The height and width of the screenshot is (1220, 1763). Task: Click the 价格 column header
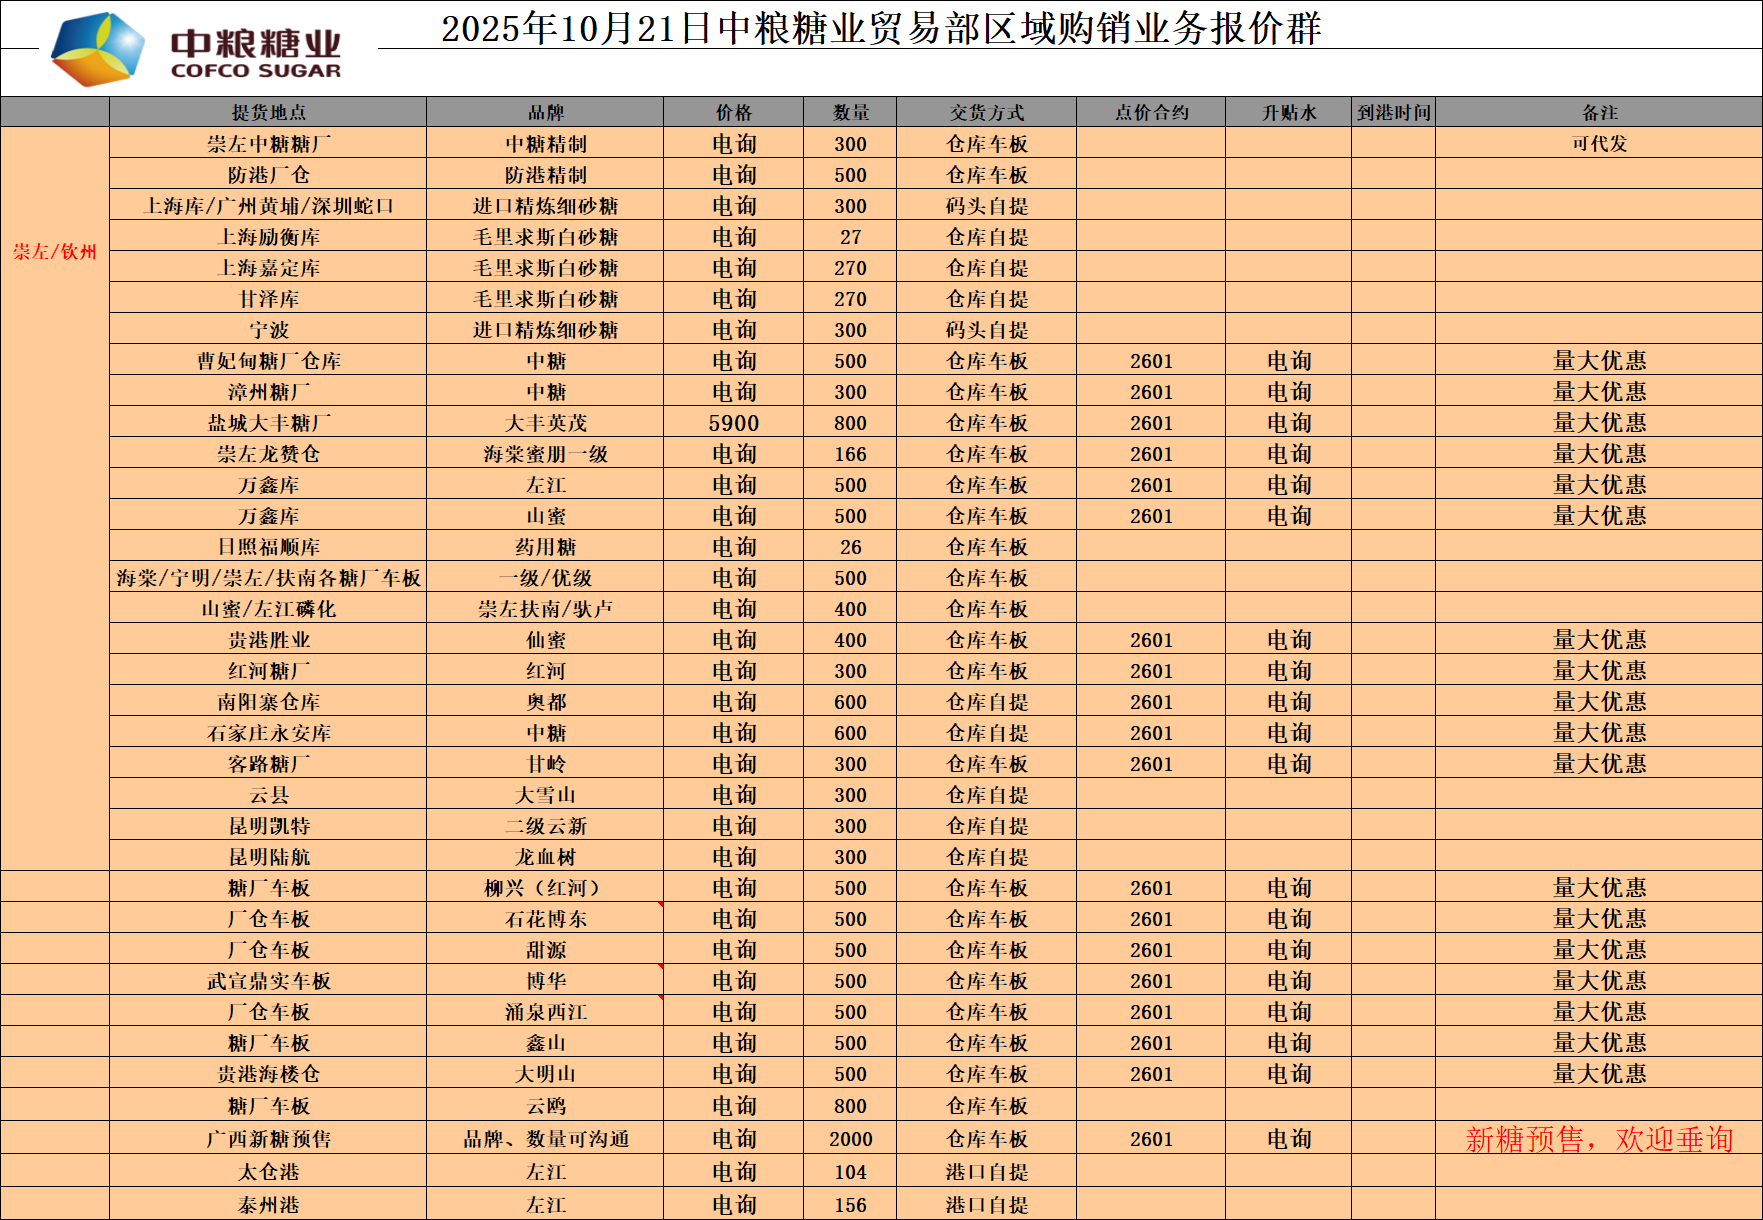pyautogui.click(x=733, y=112)
